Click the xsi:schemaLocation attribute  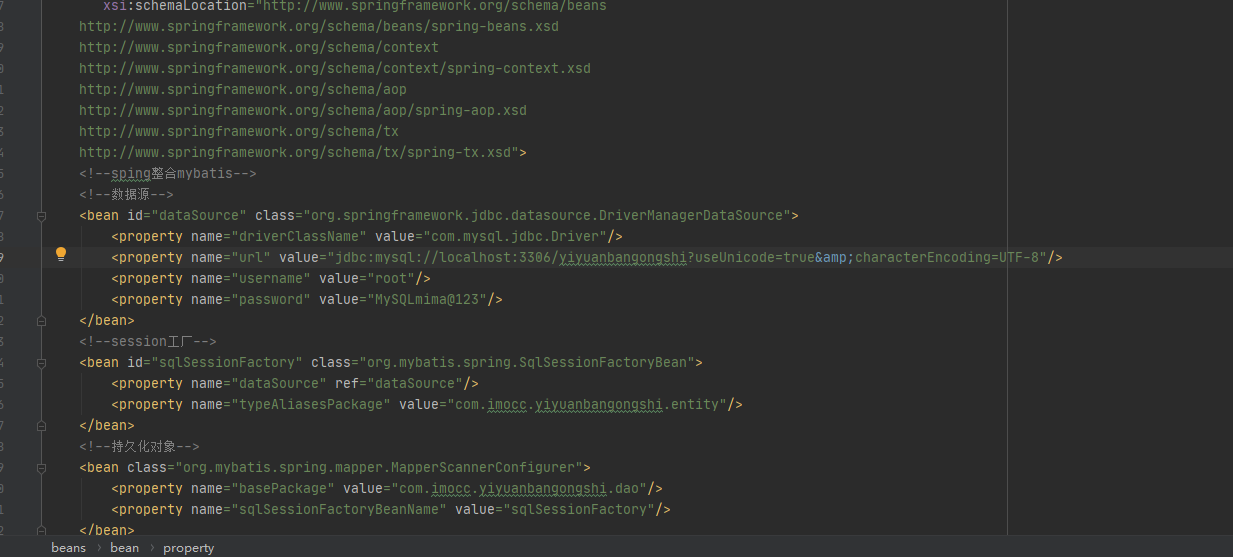[355, 6]
